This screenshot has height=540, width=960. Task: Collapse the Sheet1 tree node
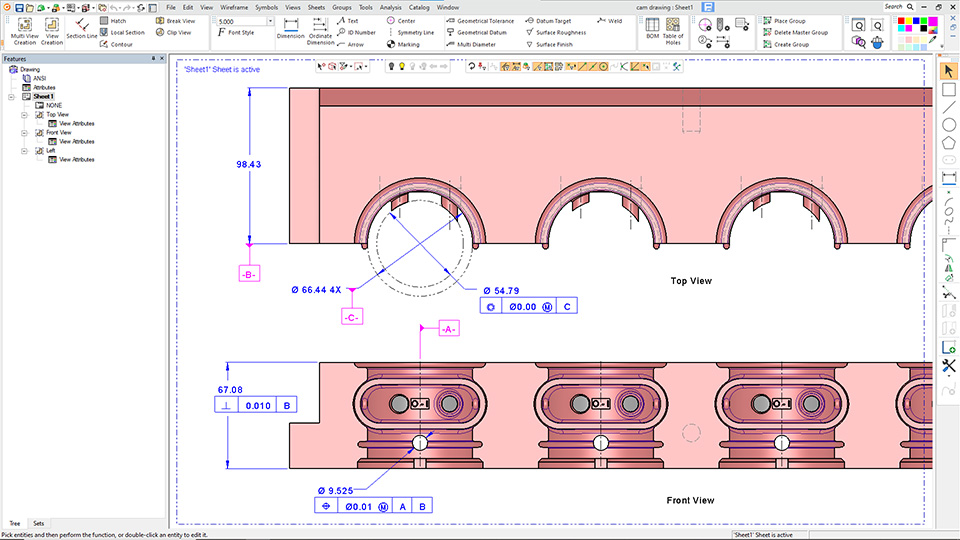tap(11, 97)
